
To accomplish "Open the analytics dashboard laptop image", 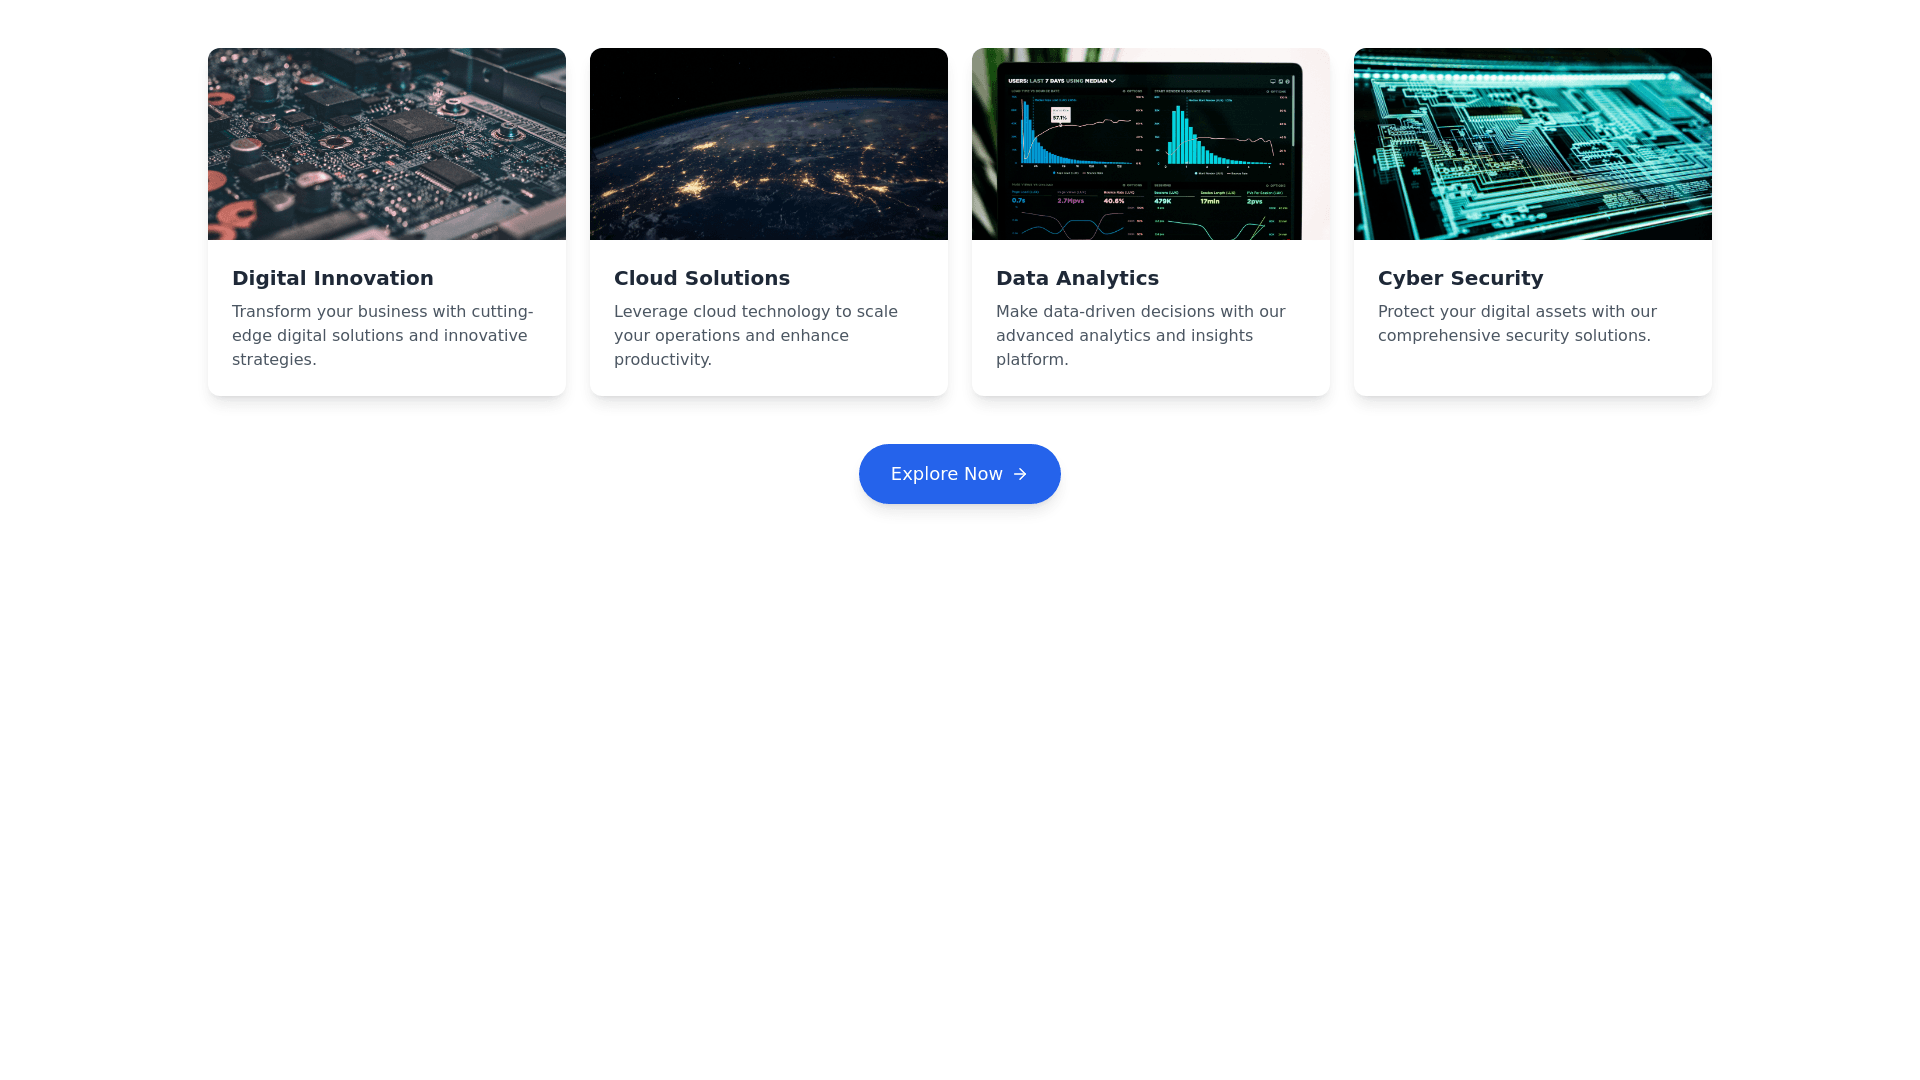I will 1151,144.
